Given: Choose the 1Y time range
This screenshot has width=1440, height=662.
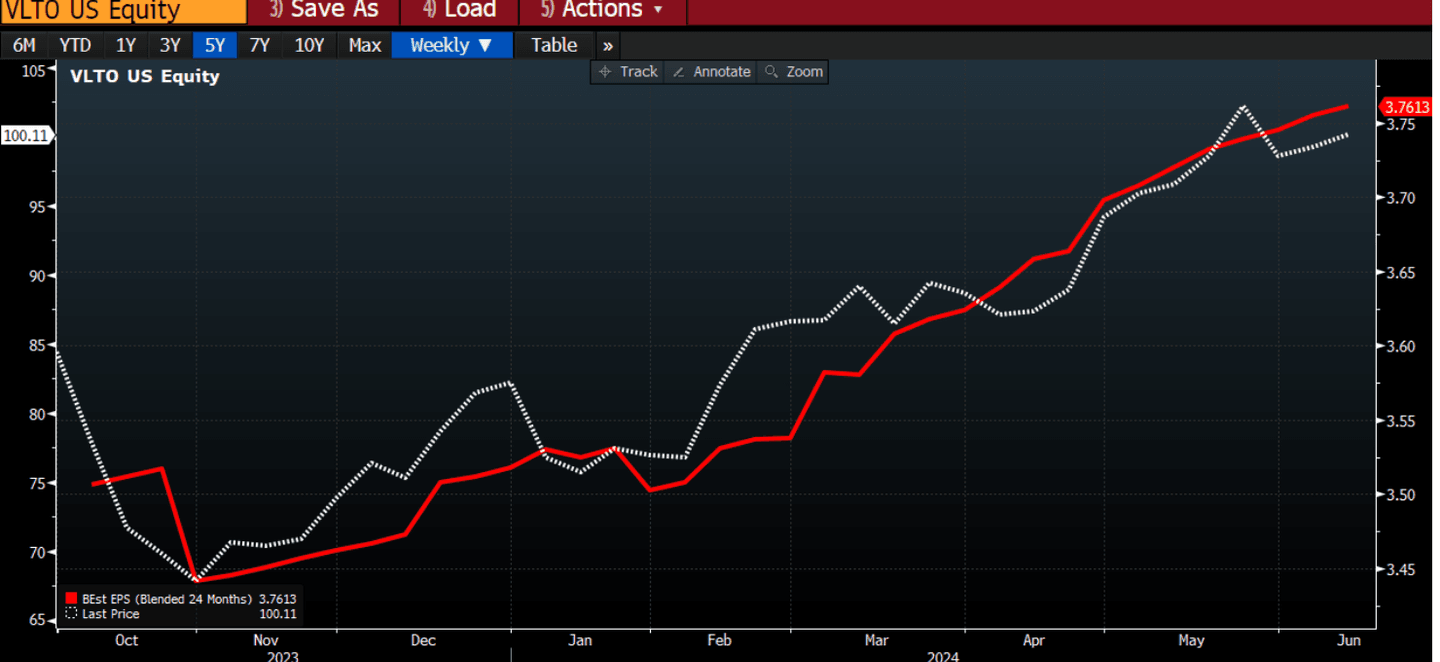Looking at the screenshot, I should [125, 45].
